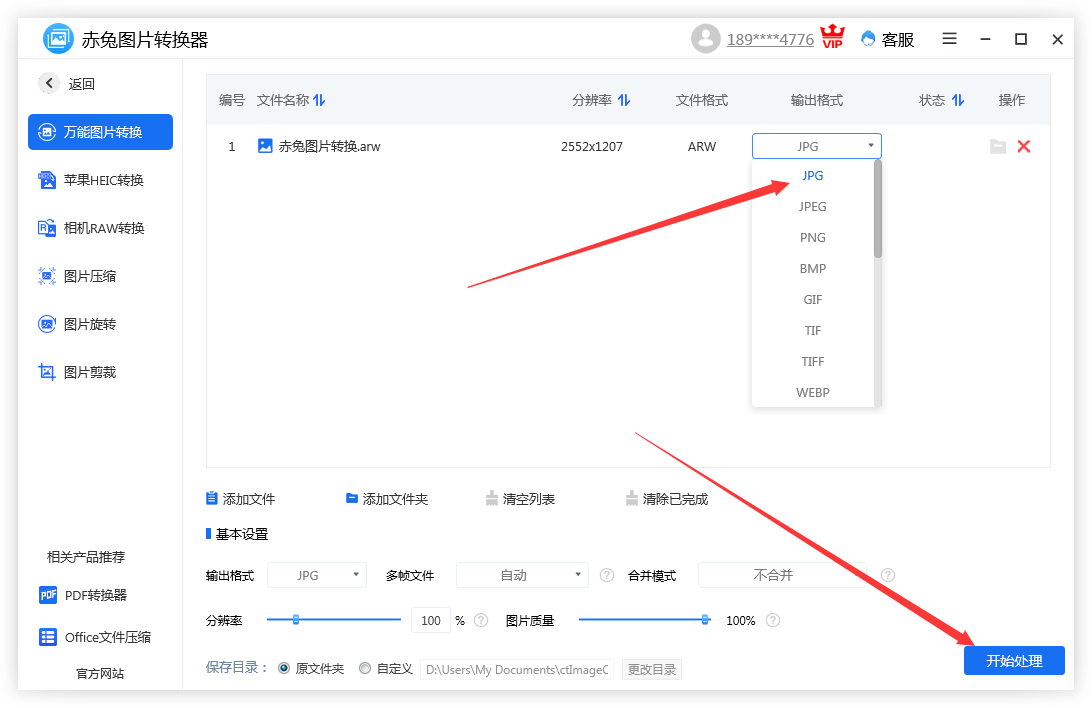
Task: Choose JPG from the format list
Action: (813, 175)
